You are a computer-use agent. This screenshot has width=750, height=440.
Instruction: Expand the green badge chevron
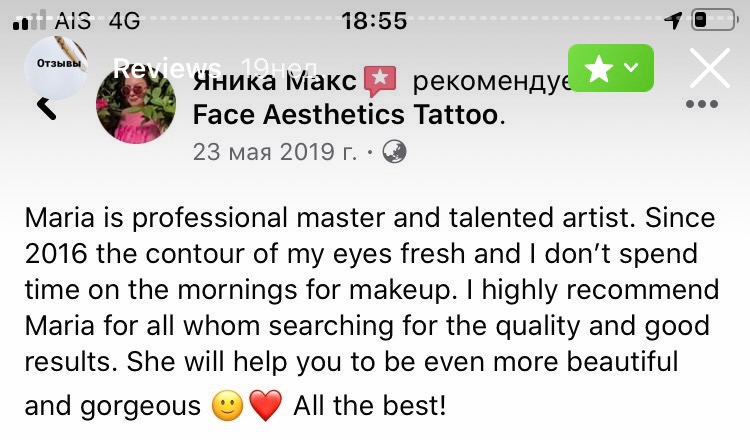point(631,67)
